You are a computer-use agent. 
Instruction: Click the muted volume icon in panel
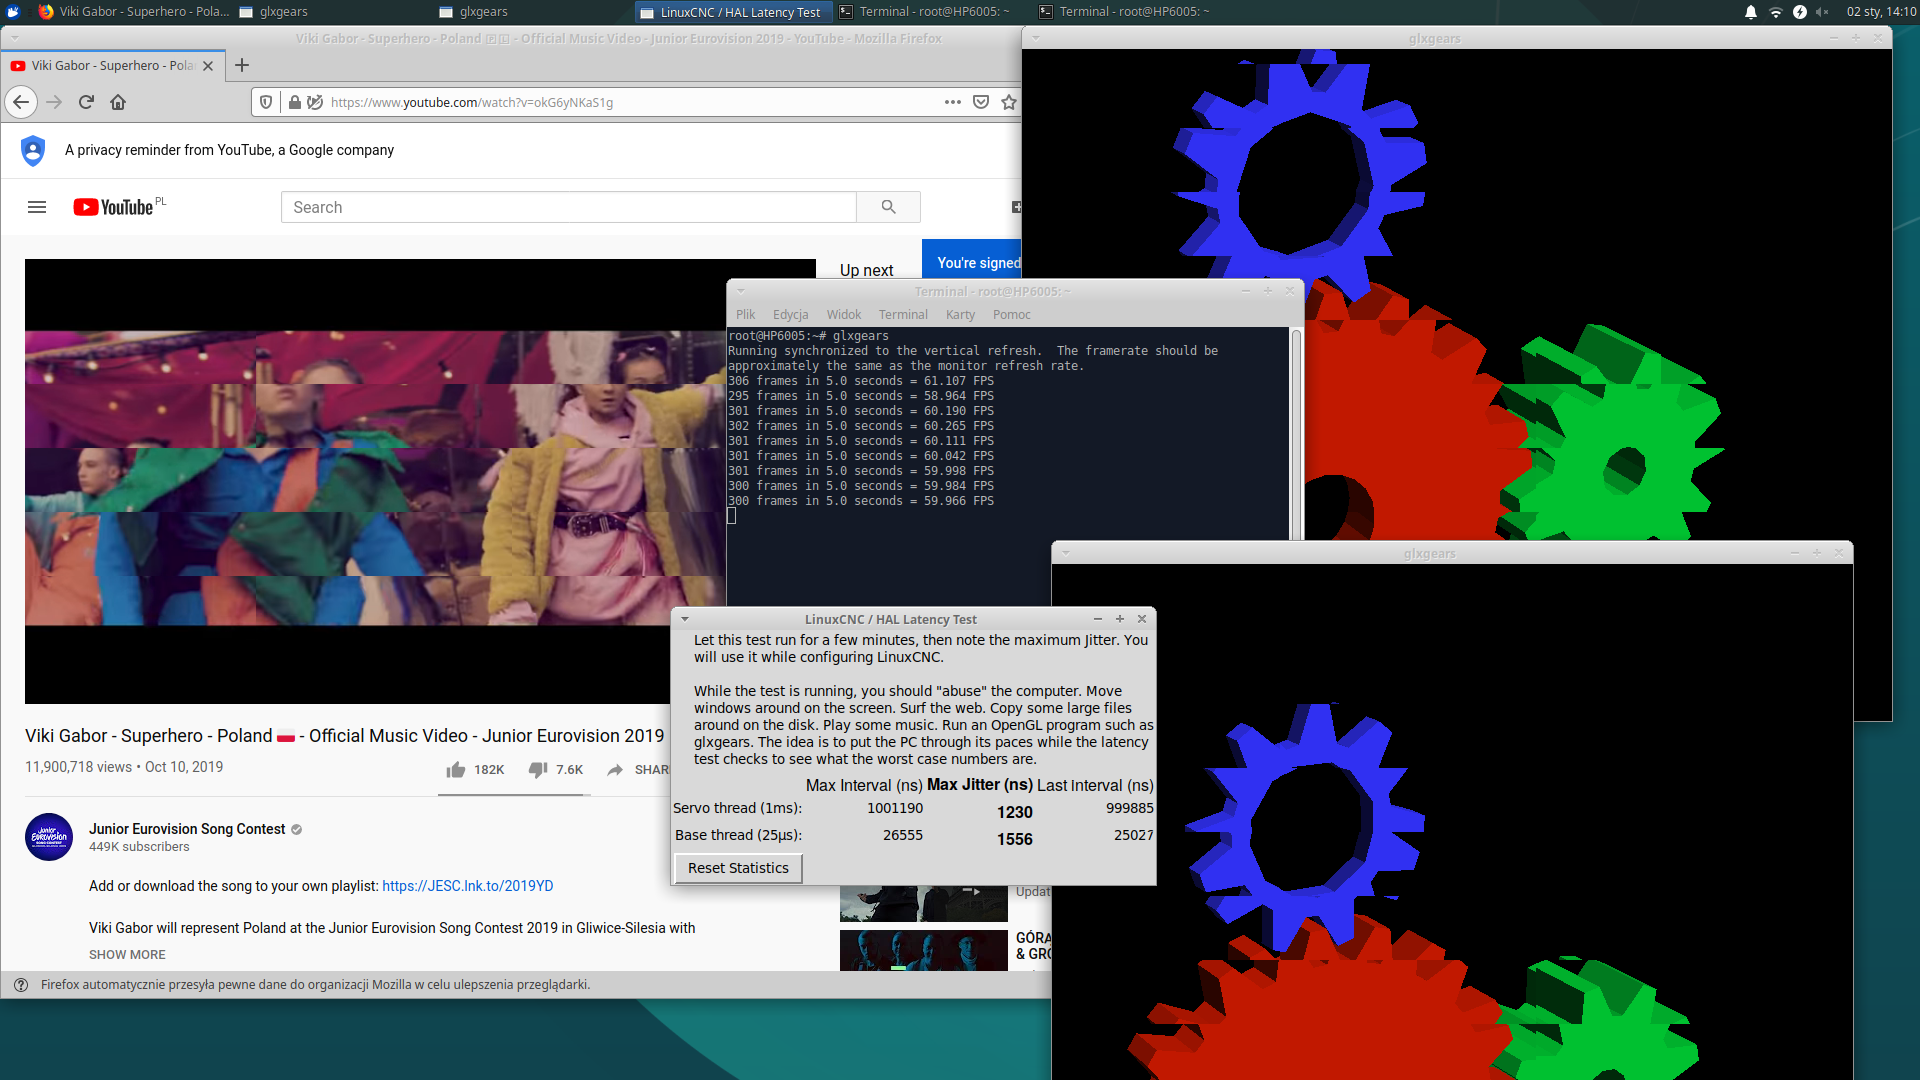tap(1823, 12)
